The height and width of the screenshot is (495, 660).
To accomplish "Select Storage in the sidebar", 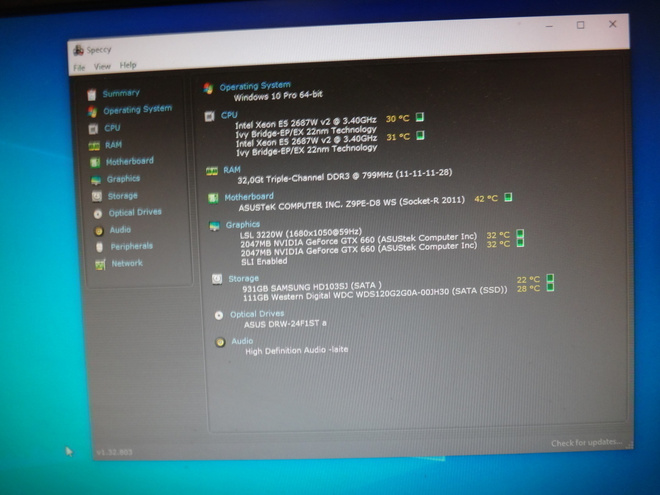I will click(x=122, y=196).
